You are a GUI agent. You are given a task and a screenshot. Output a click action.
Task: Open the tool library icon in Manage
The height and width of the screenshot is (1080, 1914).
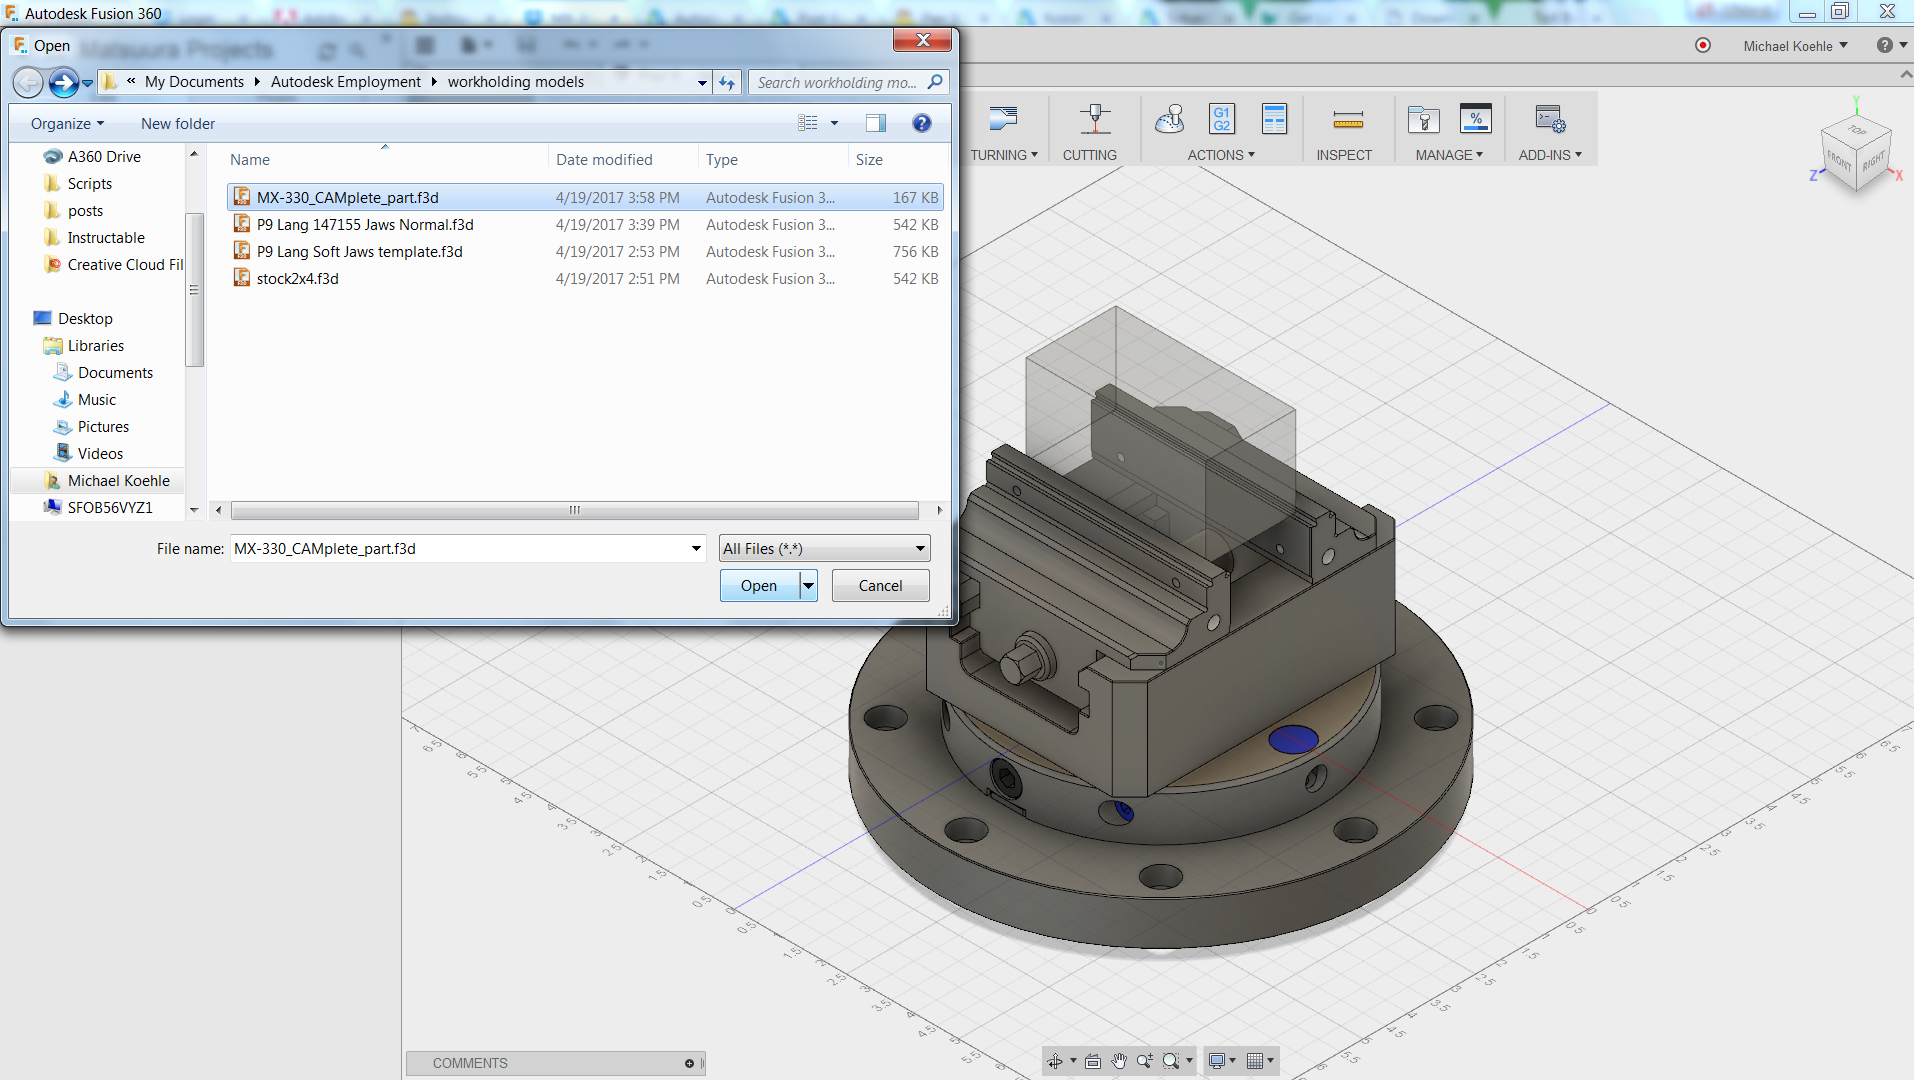point(1423,120)
